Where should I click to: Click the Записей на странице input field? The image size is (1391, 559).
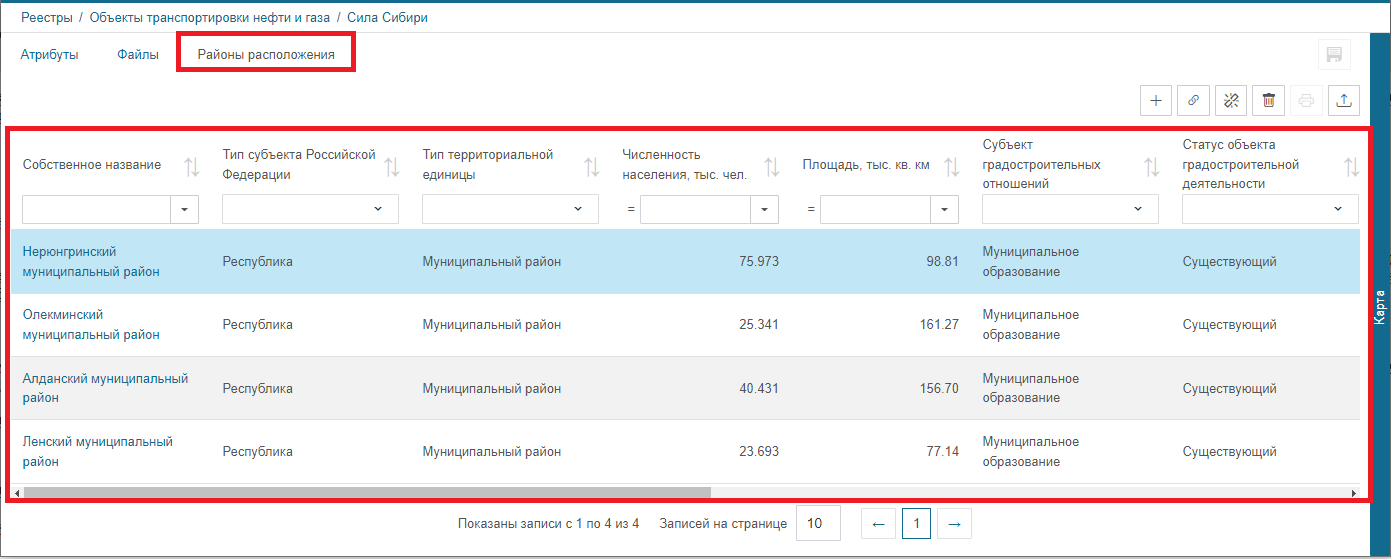pyautogui.click(x=817, y=523)
